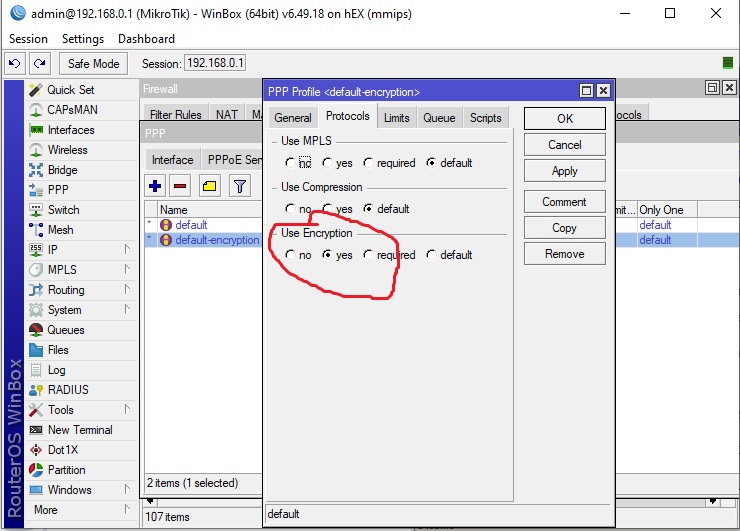Click the redo arrow icon
The image size is (740, 531).
(x=40, y=63)
